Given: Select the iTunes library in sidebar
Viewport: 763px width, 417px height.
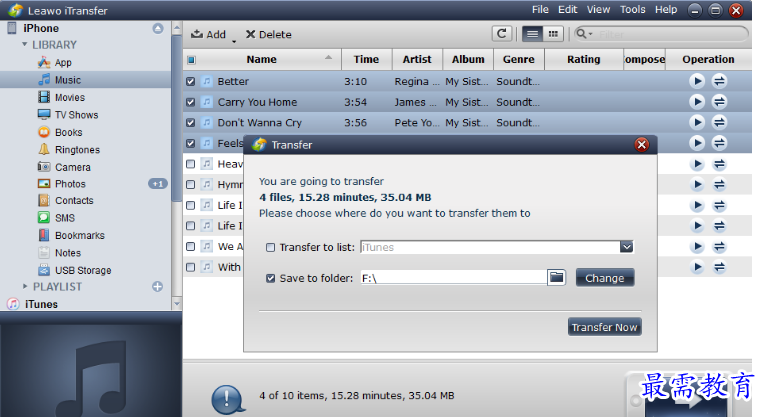Looking at the screenshot, I should pyautogui.click(x=41, y=304).
